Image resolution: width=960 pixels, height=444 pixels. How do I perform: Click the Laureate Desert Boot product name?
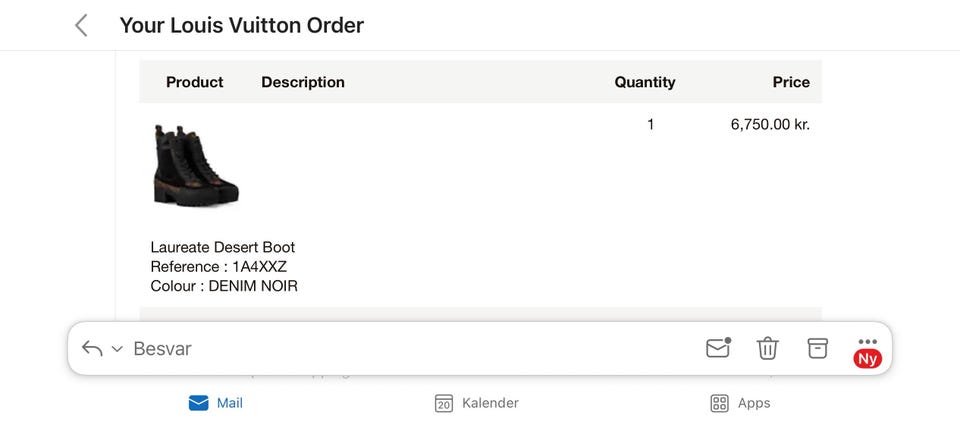(x=223, y=247)
